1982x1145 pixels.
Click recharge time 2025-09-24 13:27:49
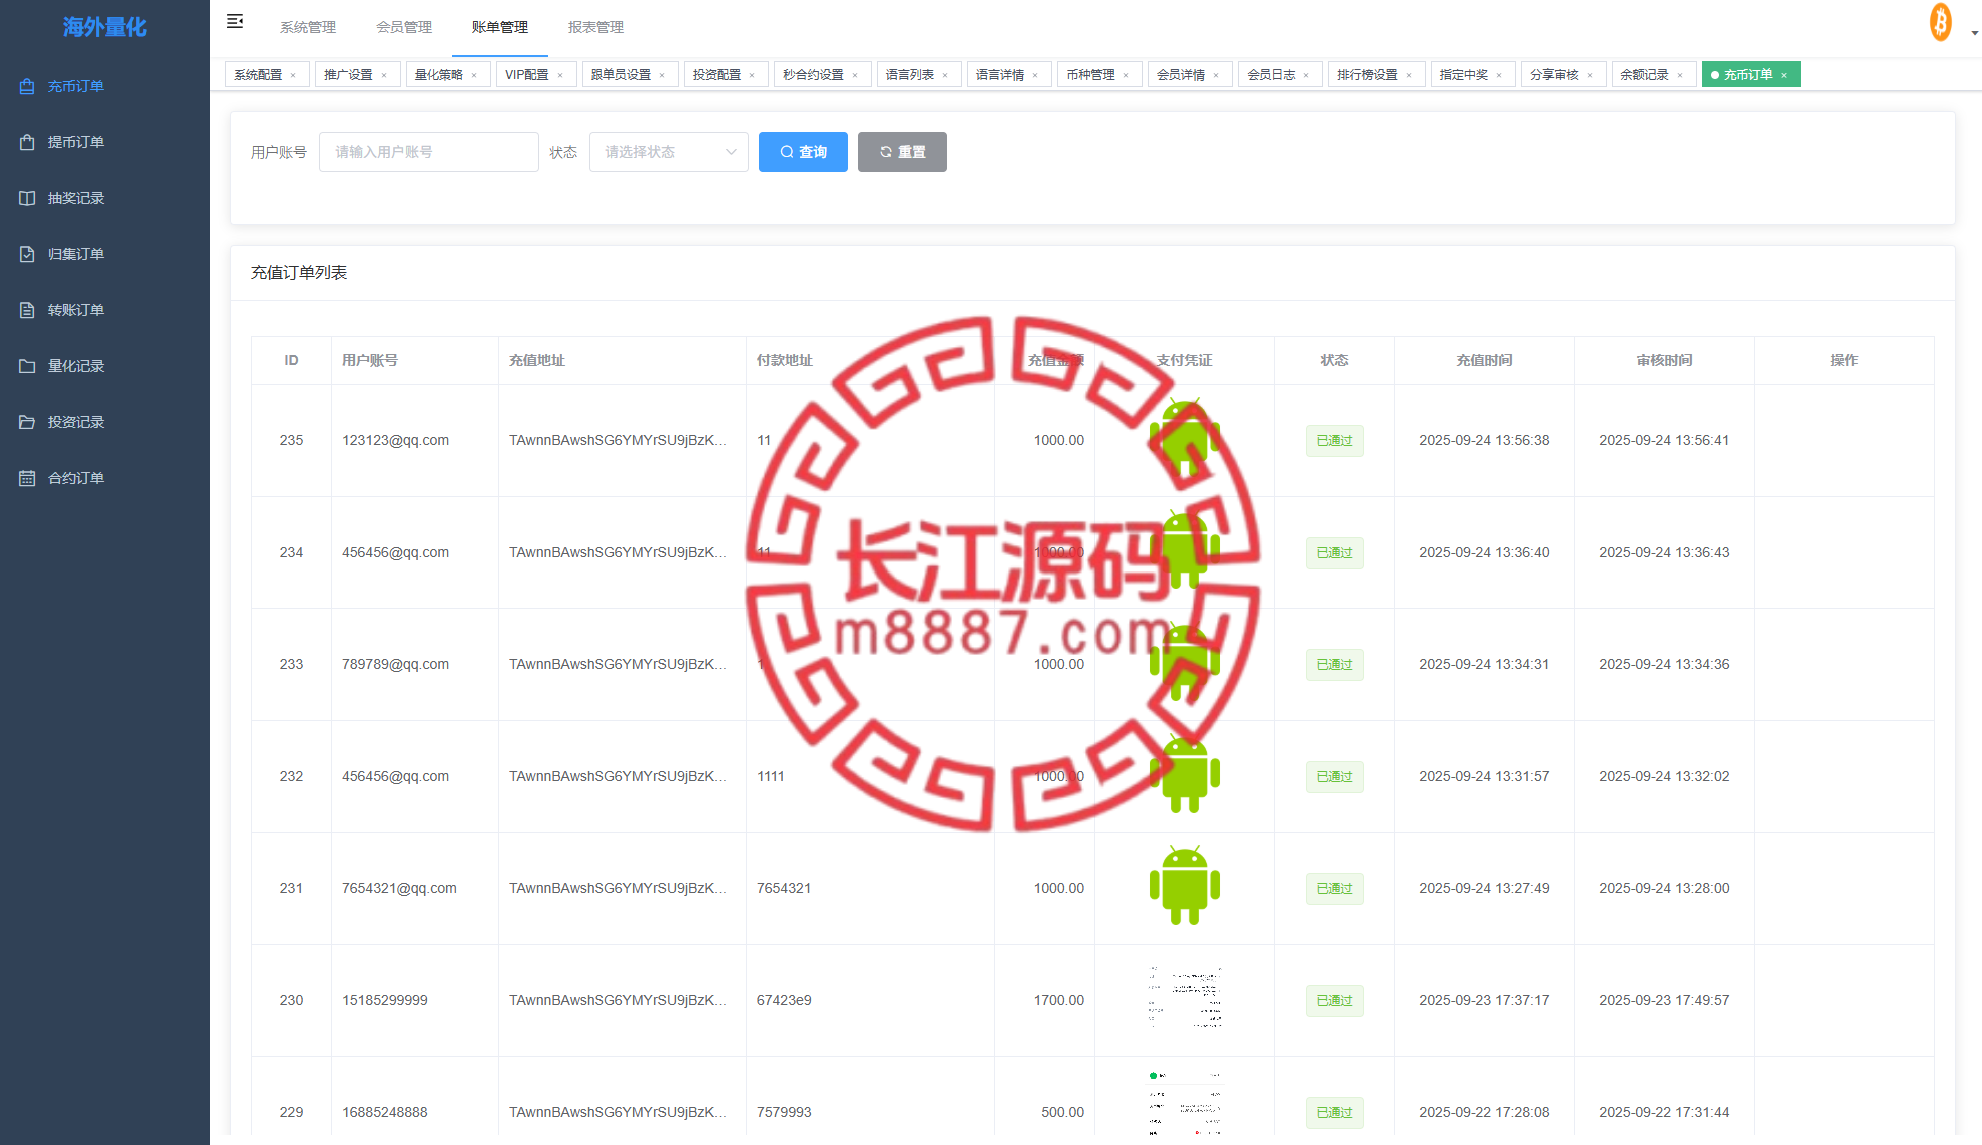click(x=1484, y=889)
